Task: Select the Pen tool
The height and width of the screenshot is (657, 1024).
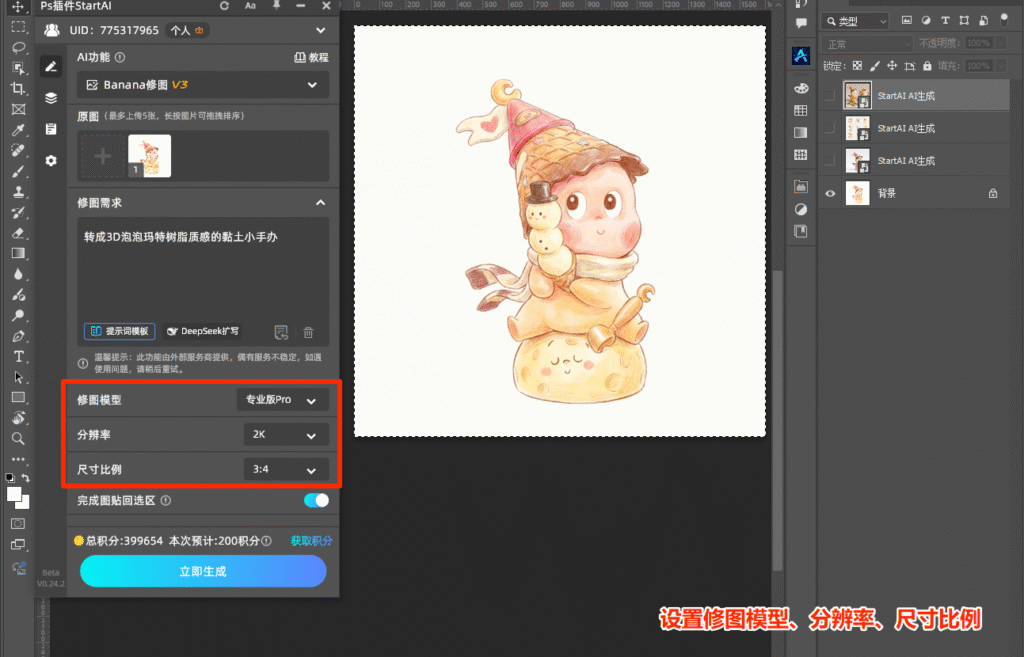Action: coord(18,336)
